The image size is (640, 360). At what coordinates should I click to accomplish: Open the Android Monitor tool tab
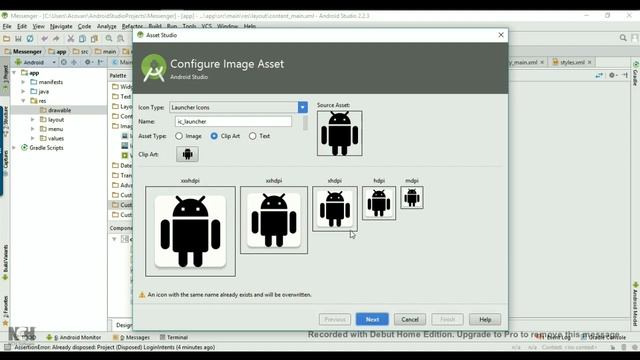coord(74,337)
